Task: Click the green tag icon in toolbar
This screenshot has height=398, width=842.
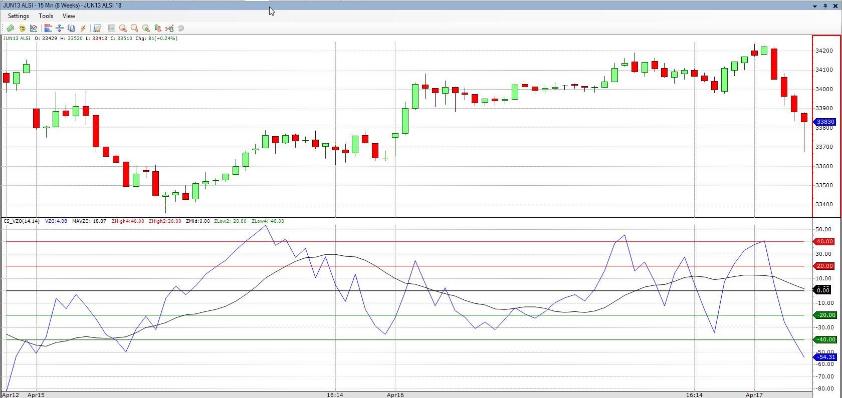Action: tap(10, 28)
